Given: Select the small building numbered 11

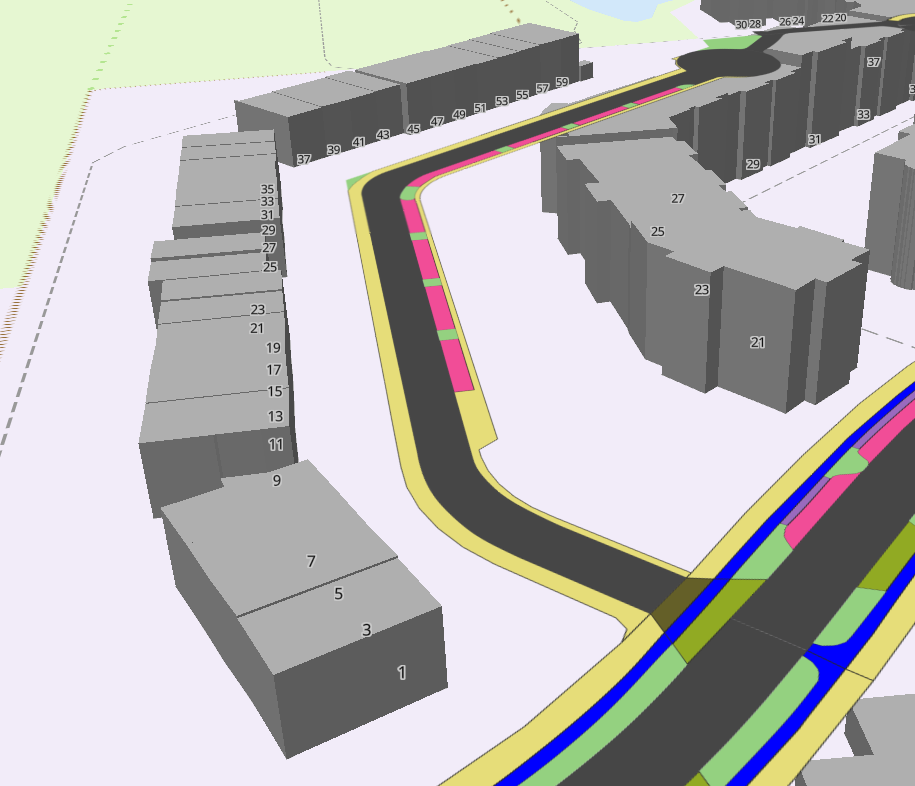Looking at the screenshot, I should click(x=275, y=446).
